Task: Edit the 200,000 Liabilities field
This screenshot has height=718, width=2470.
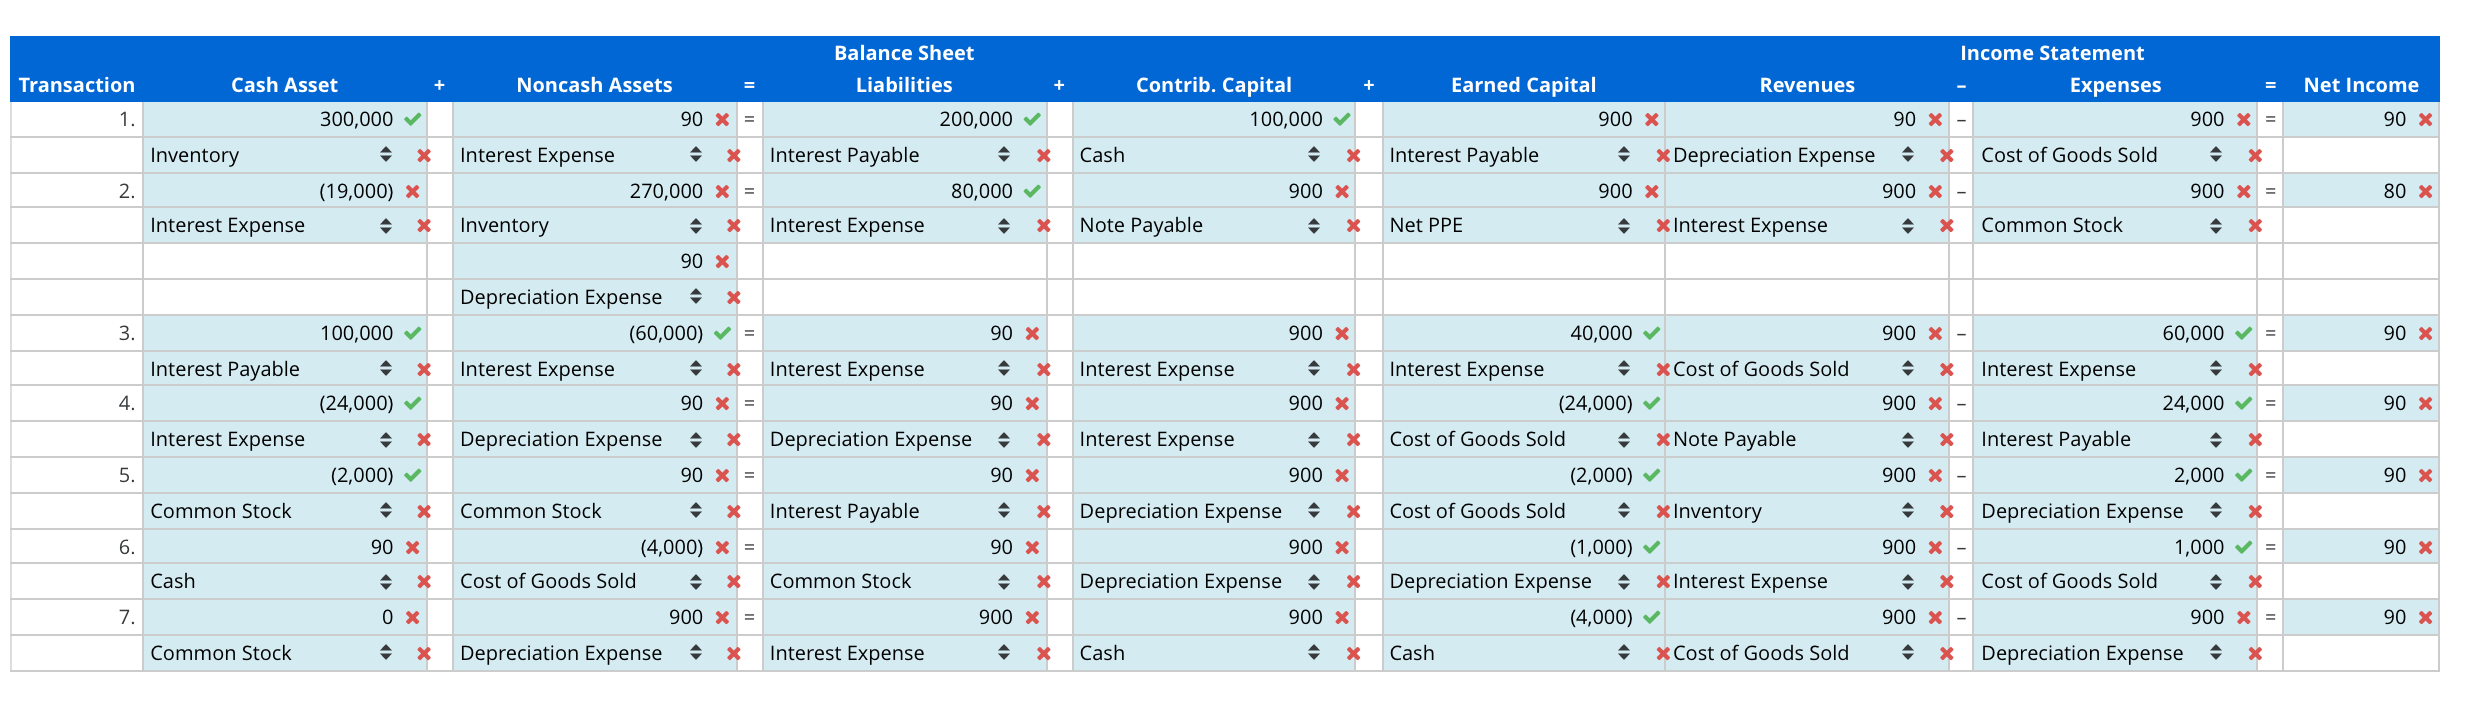Action: pos(891,119)
